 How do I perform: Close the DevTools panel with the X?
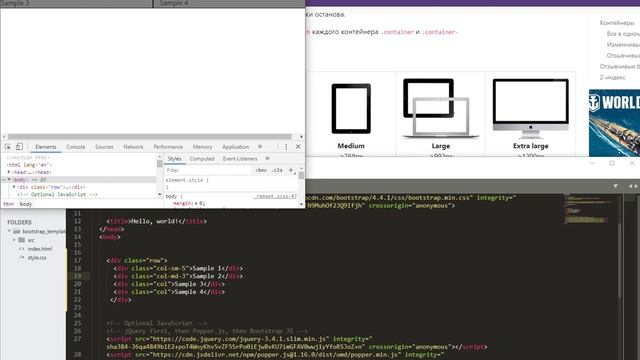[x=298, y=147]
